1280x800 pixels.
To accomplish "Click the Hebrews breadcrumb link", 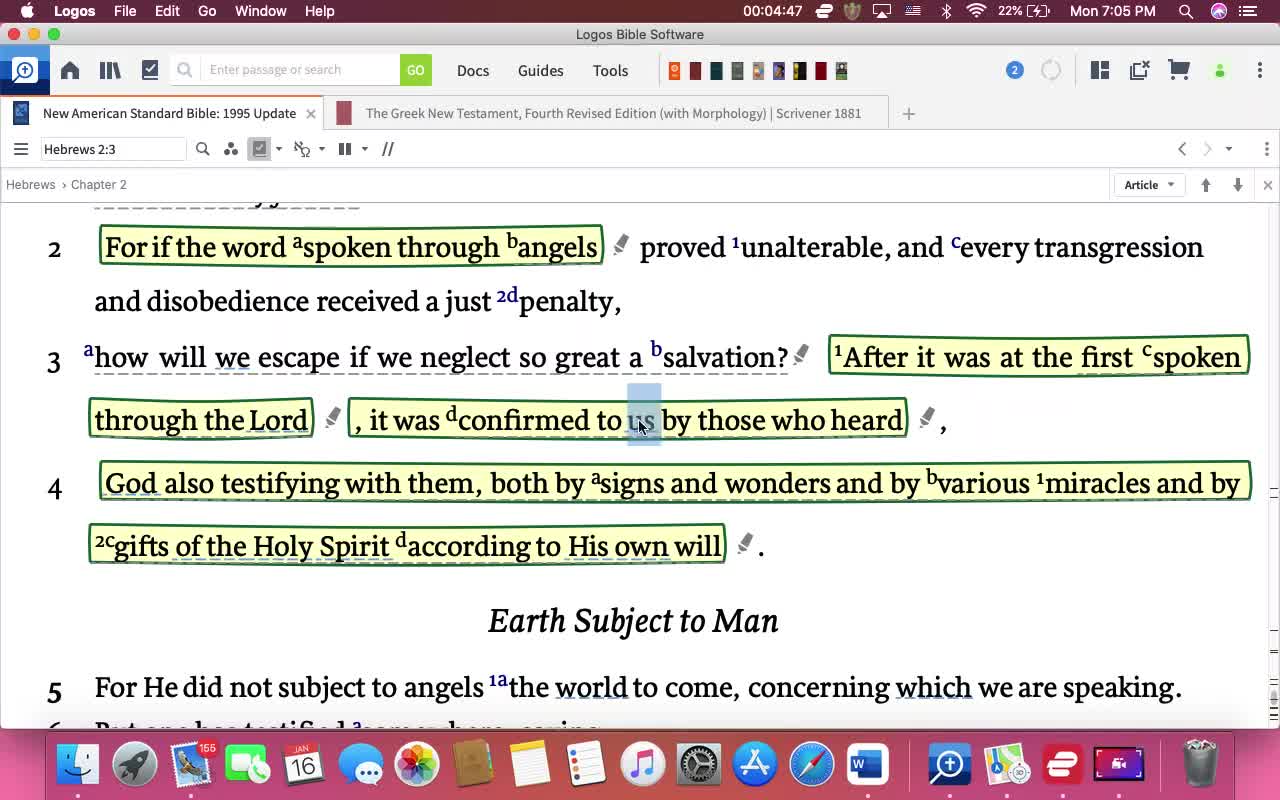I will pyautogui.click(x=31, y=185).
